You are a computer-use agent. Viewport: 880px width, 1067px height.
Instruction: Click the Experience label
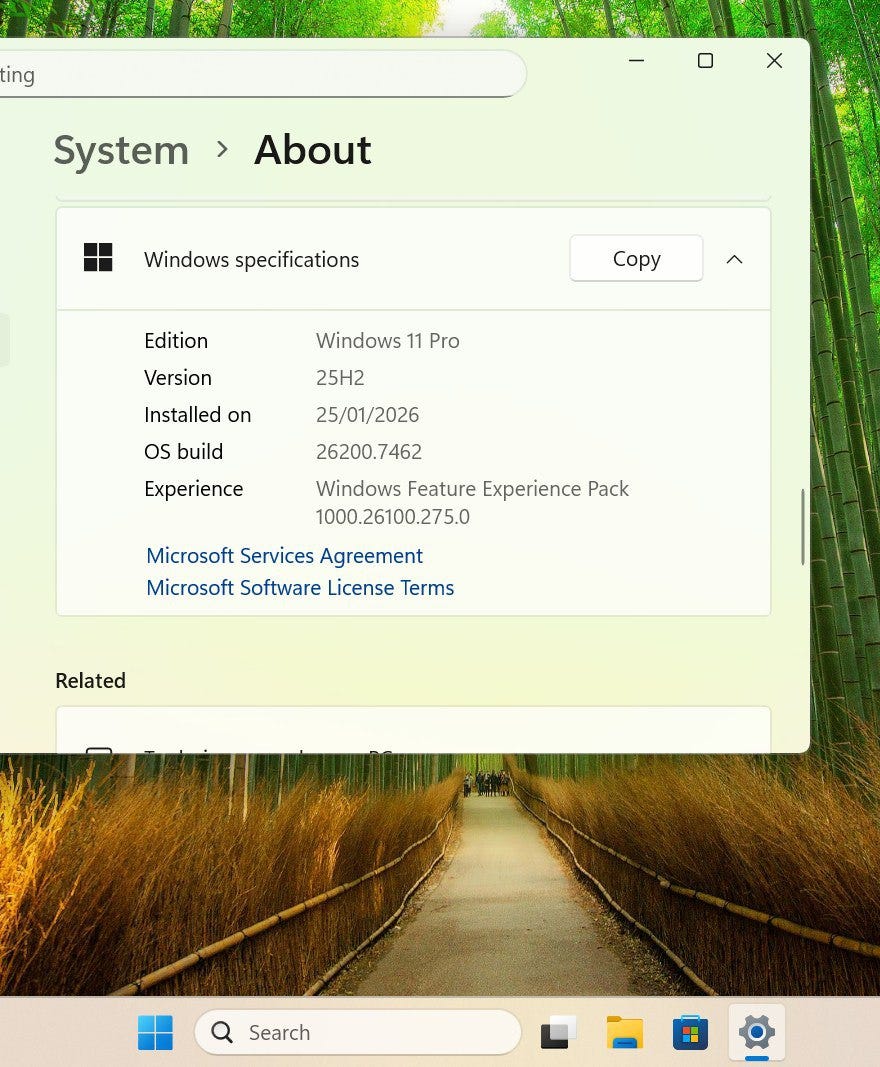(194, 489)
